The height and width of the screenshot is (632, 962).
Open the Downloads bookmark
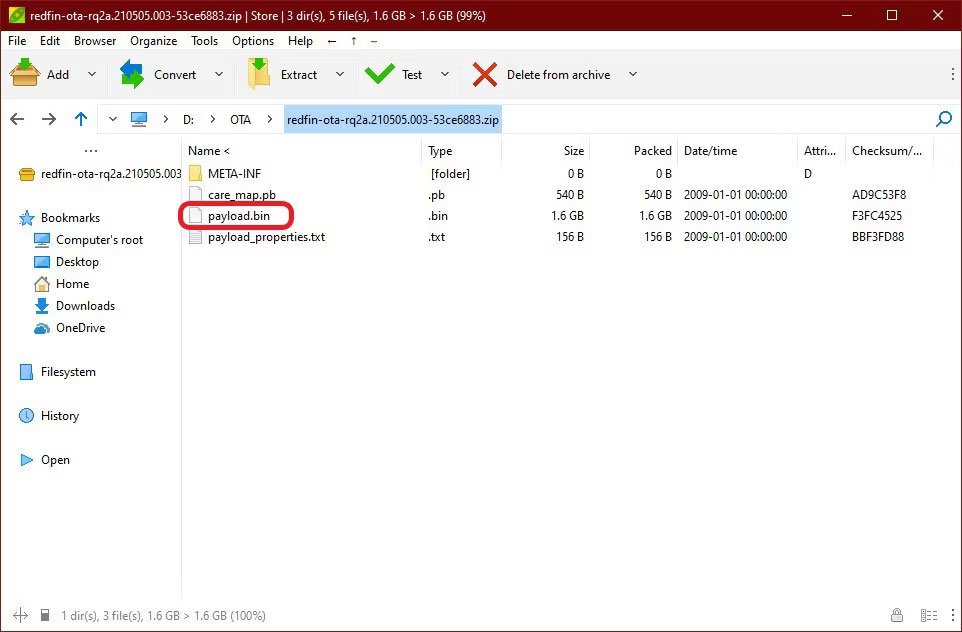click(74, 306)
